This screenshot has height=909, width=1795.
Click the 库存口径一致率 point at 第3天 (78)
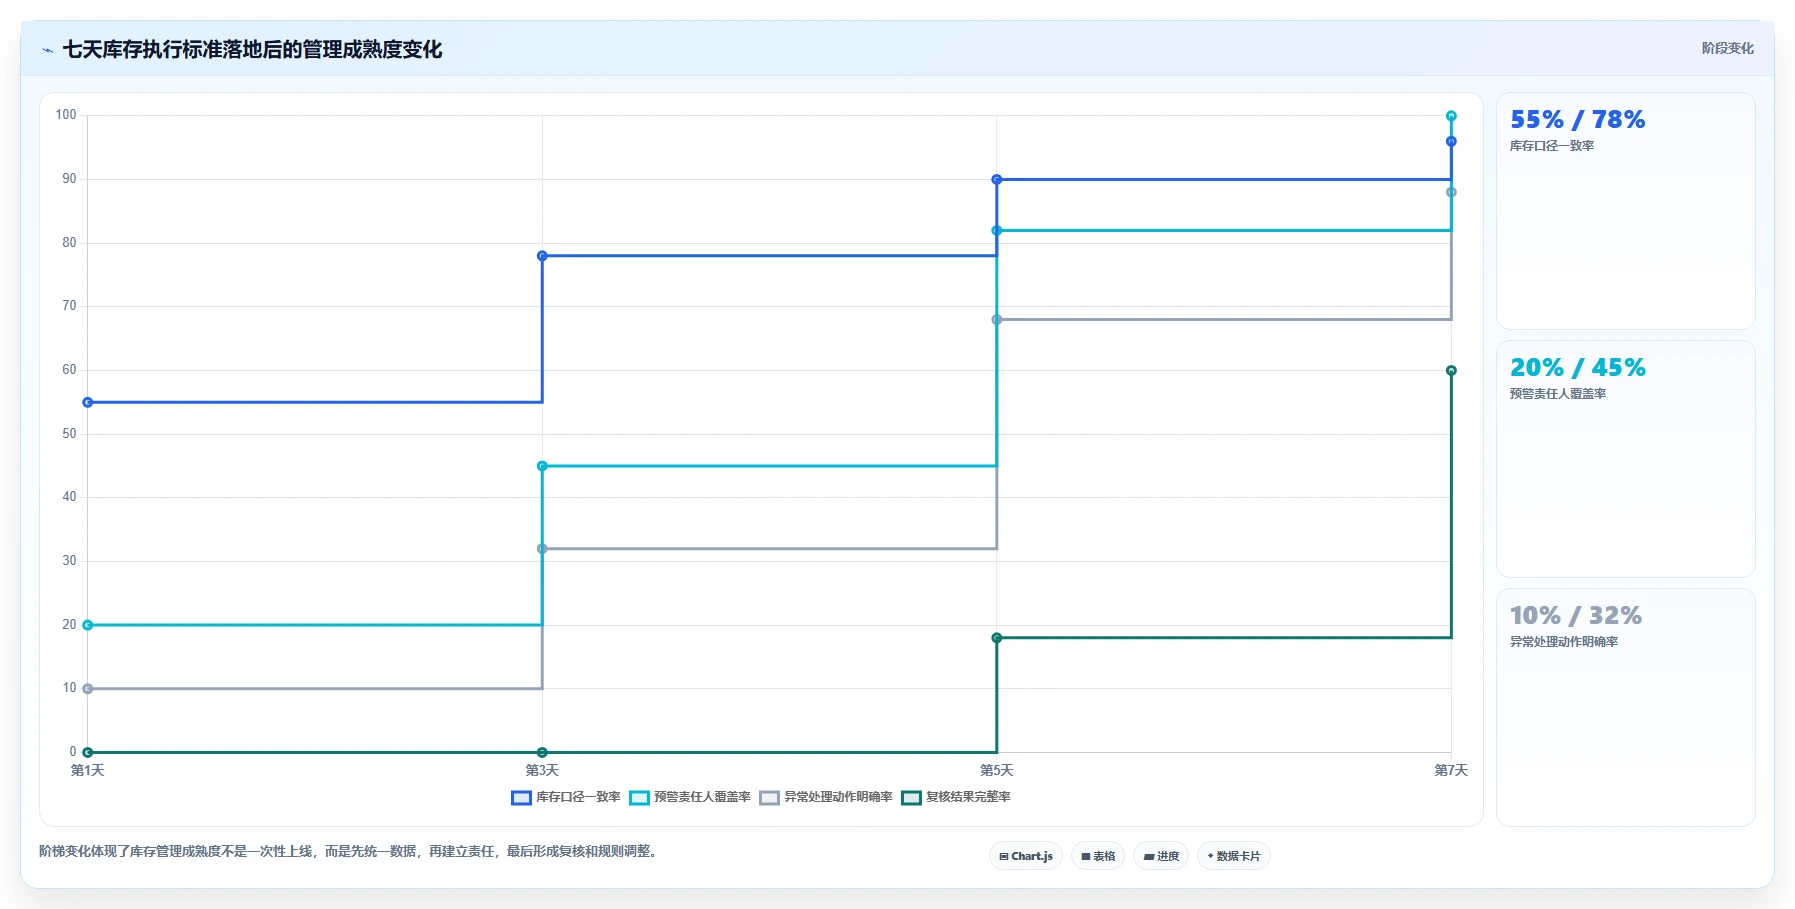pos(542,256)
